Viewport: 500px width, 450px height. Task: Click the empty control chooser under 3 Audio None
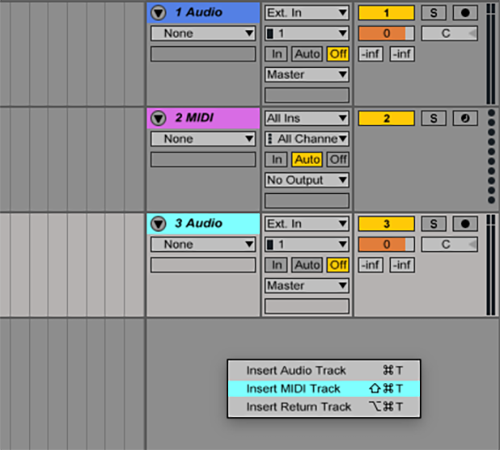click(203, 265)
